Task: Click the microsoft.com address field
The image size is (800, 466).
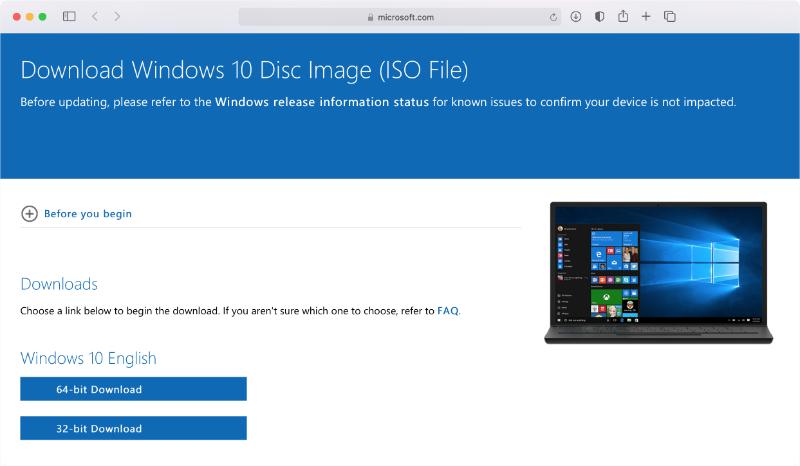Action: click(x=400, y=17)
